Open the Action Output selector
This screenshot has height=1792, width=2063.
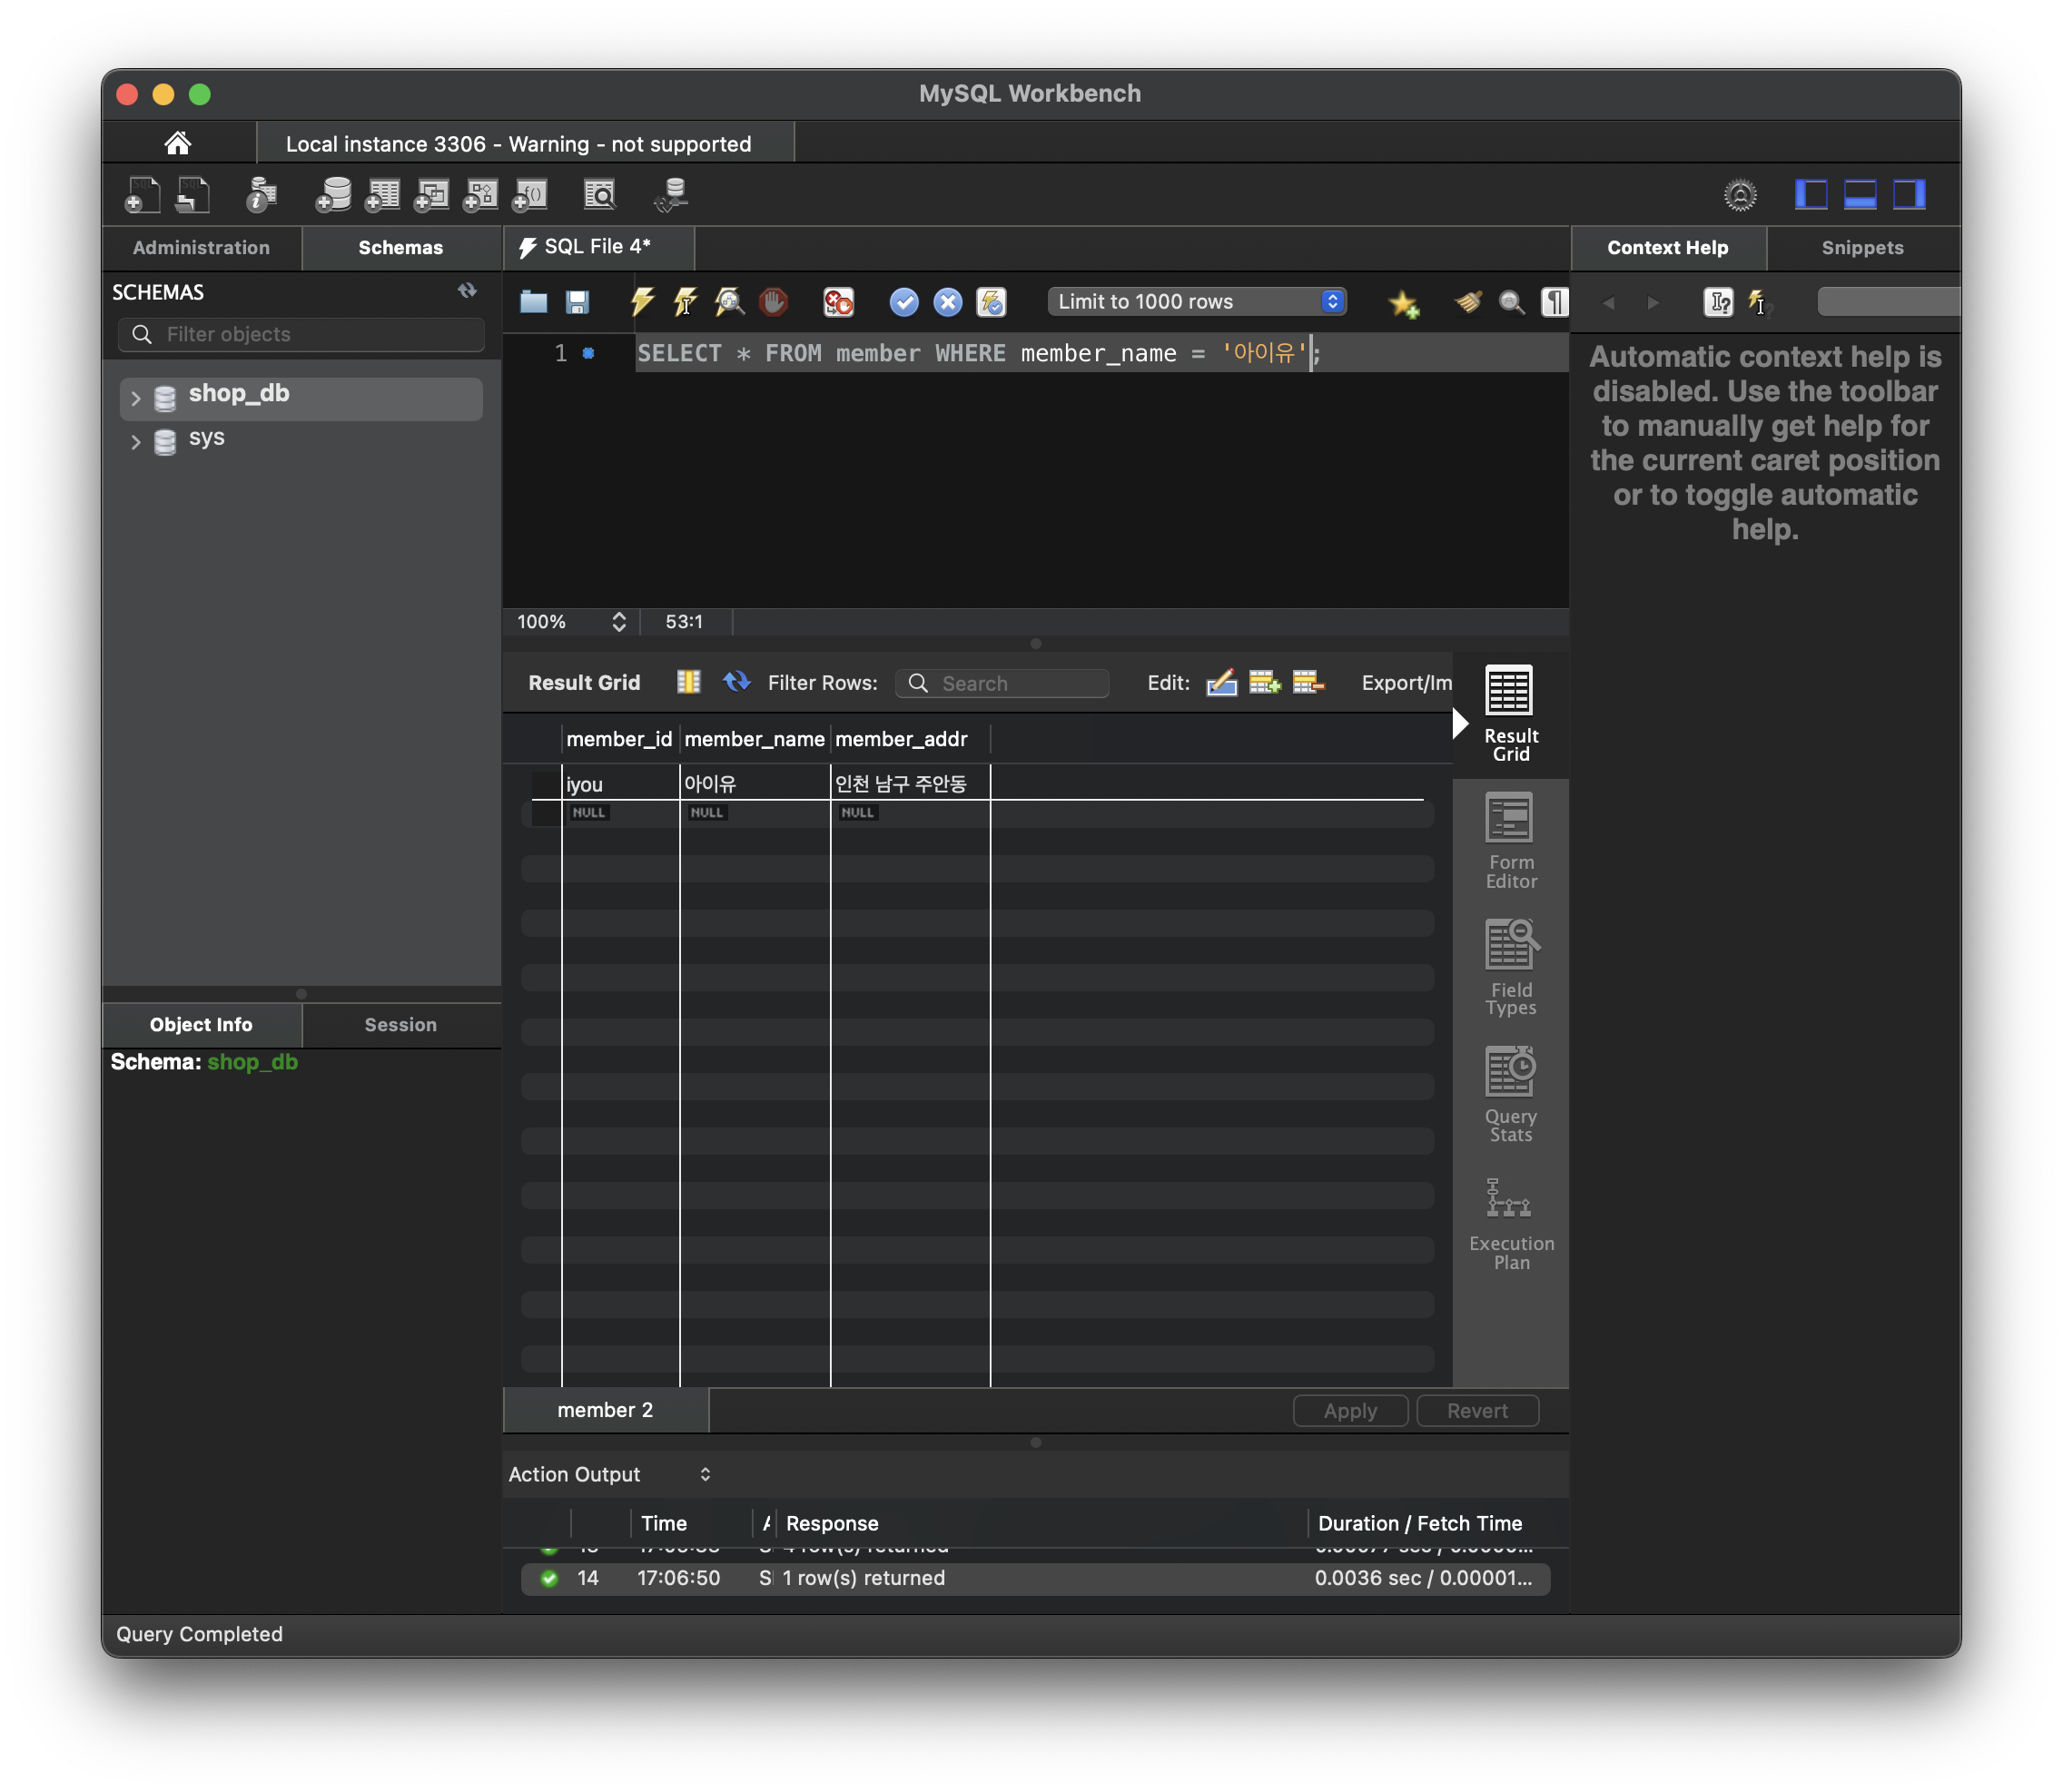(x=610, y=1474)
